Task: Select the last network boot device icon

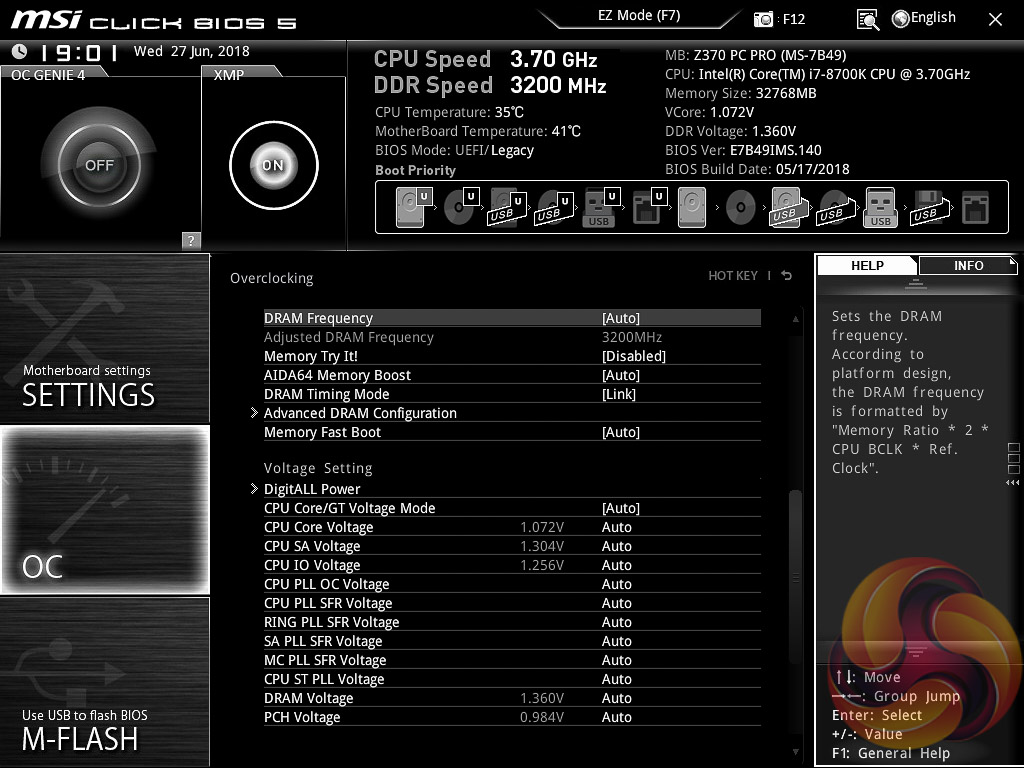Action: point(976,208)
